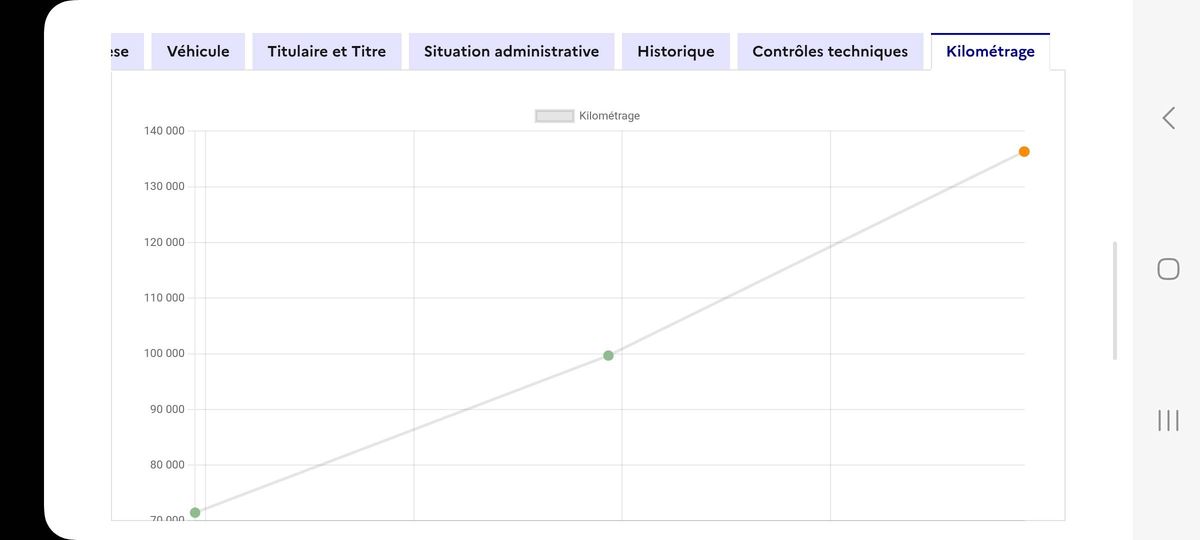Tap the Android home button icon
This screenshot has width=1200, height=540.
pos(1168,269)
